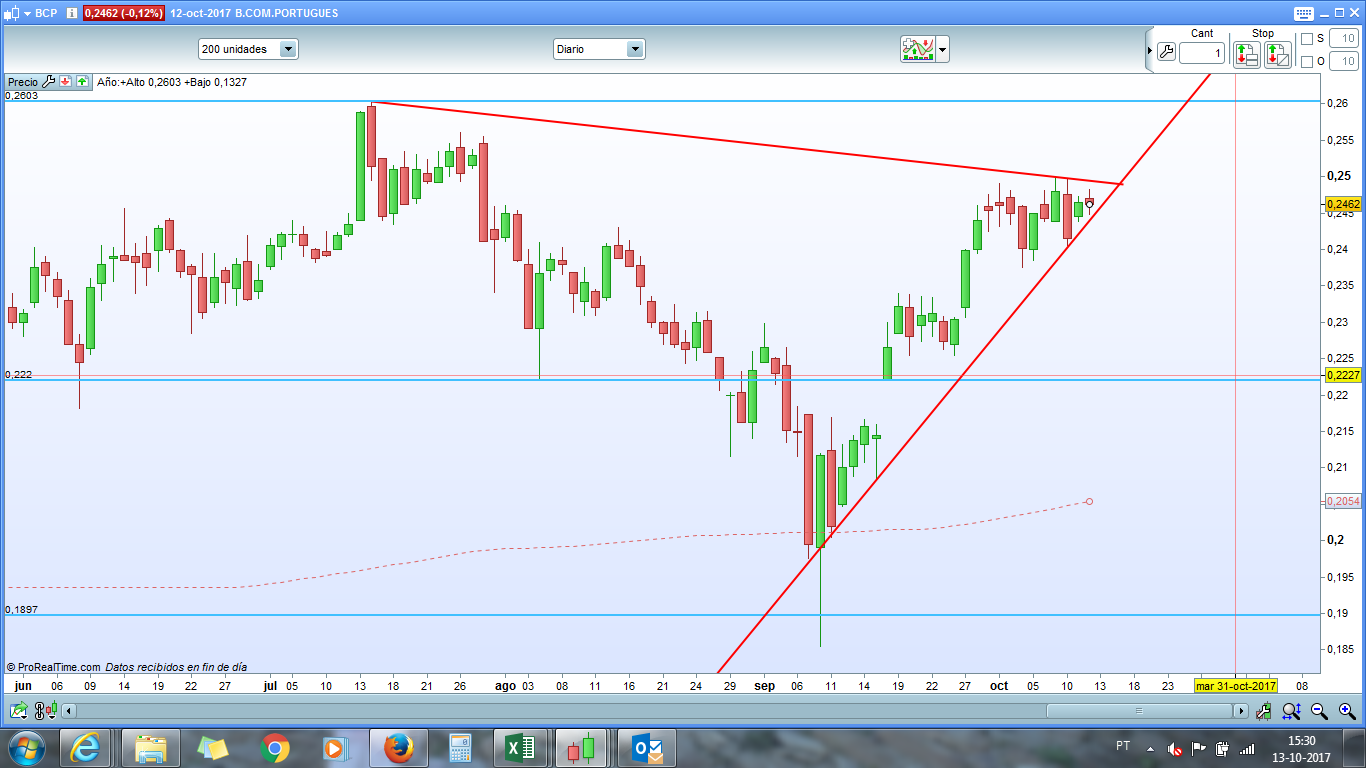1366x768 pixels.
Task: Enable the S stop checkbox
Action: click(1306, 39)
